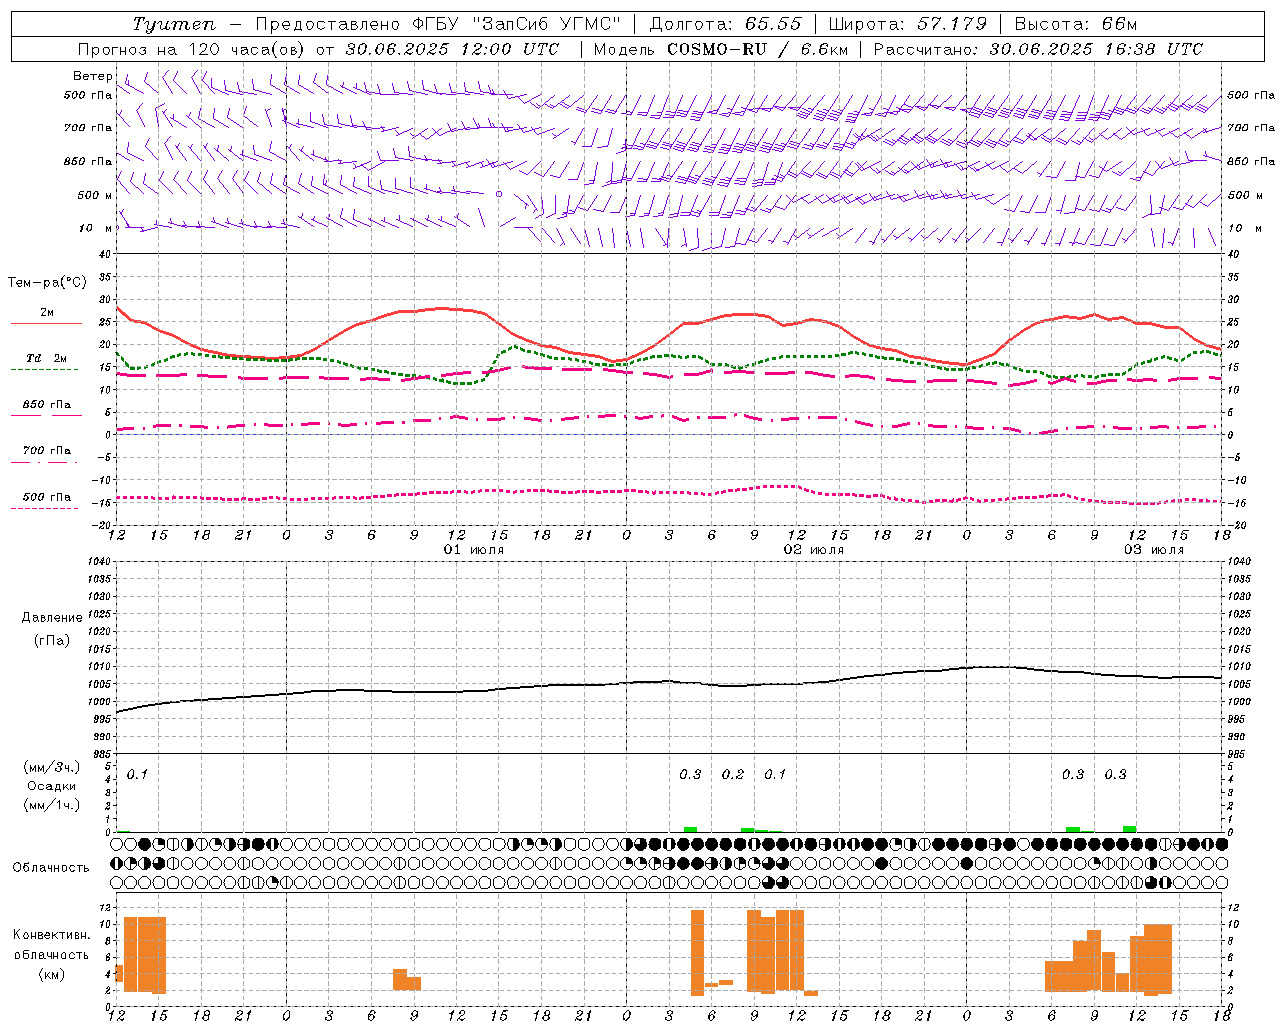Click the "(км)" unit label
The image size is (1280, 1024).
point(51,974)
